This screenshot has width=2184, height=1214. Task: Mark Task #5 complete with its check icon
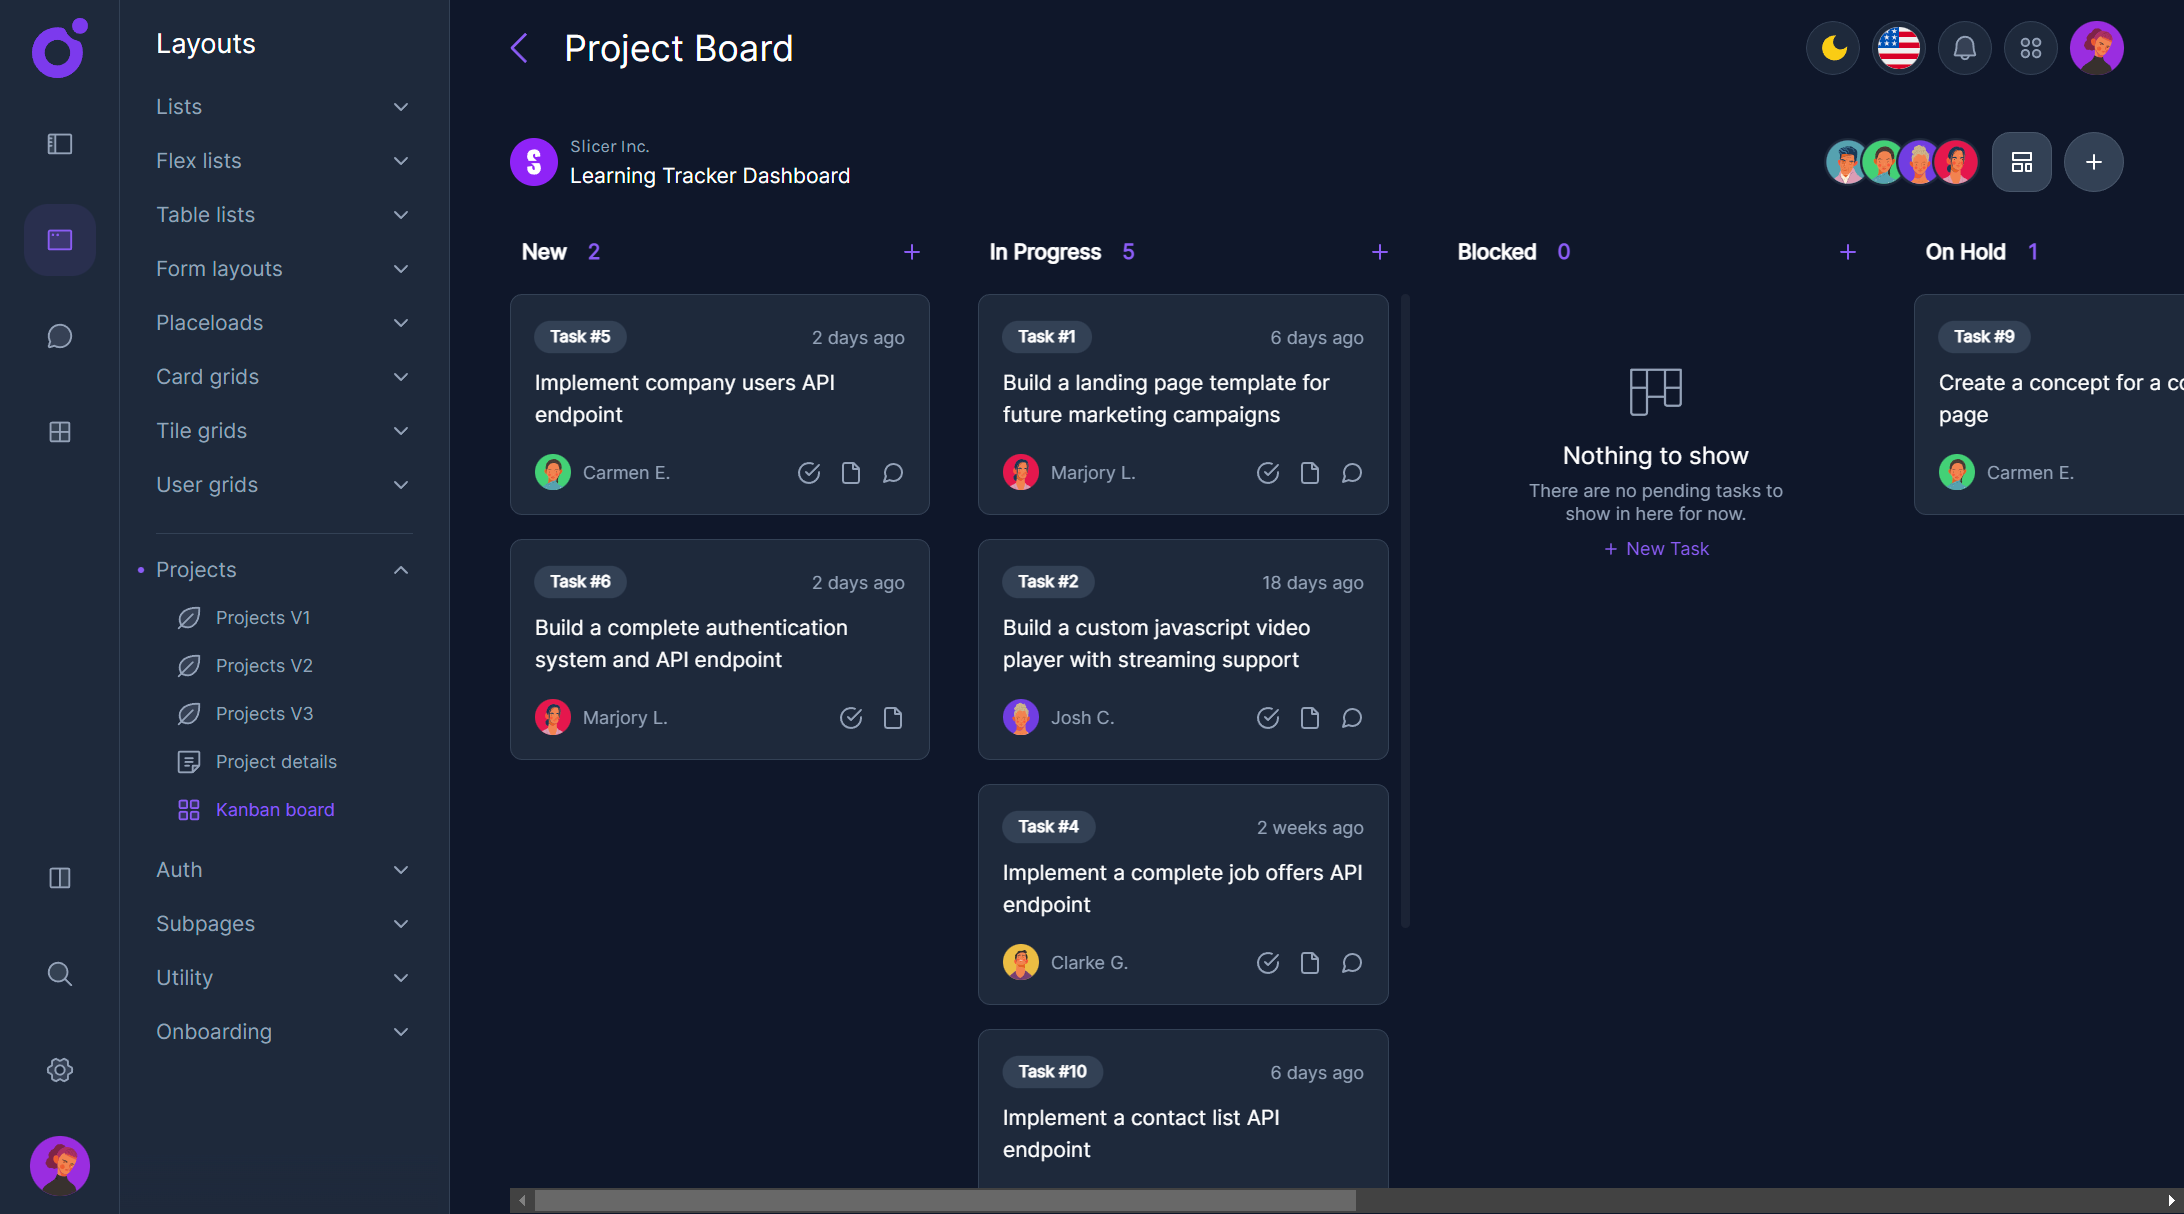(809, 472)
